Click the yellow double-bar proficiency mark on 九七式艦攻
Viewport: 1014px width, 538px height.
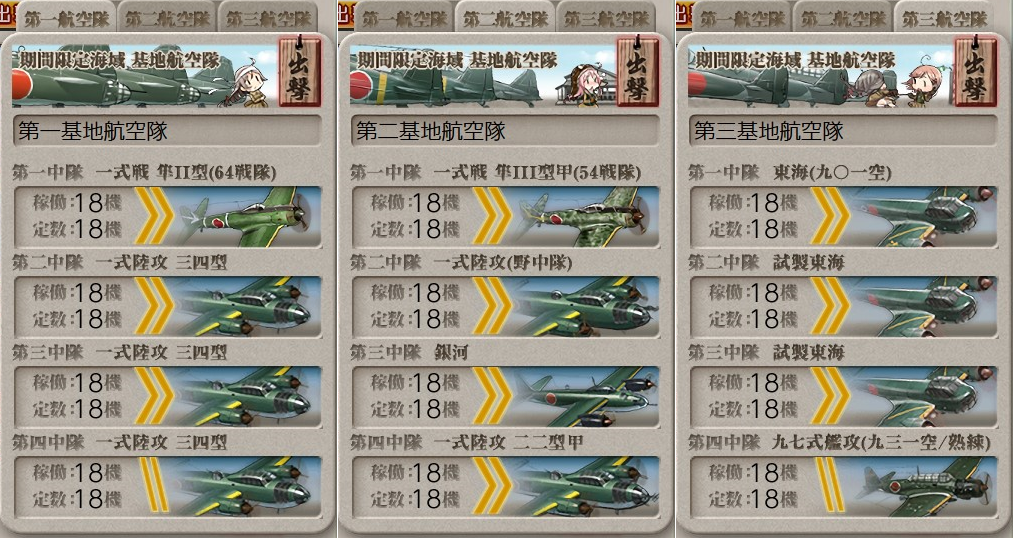(x=830, y=485)
